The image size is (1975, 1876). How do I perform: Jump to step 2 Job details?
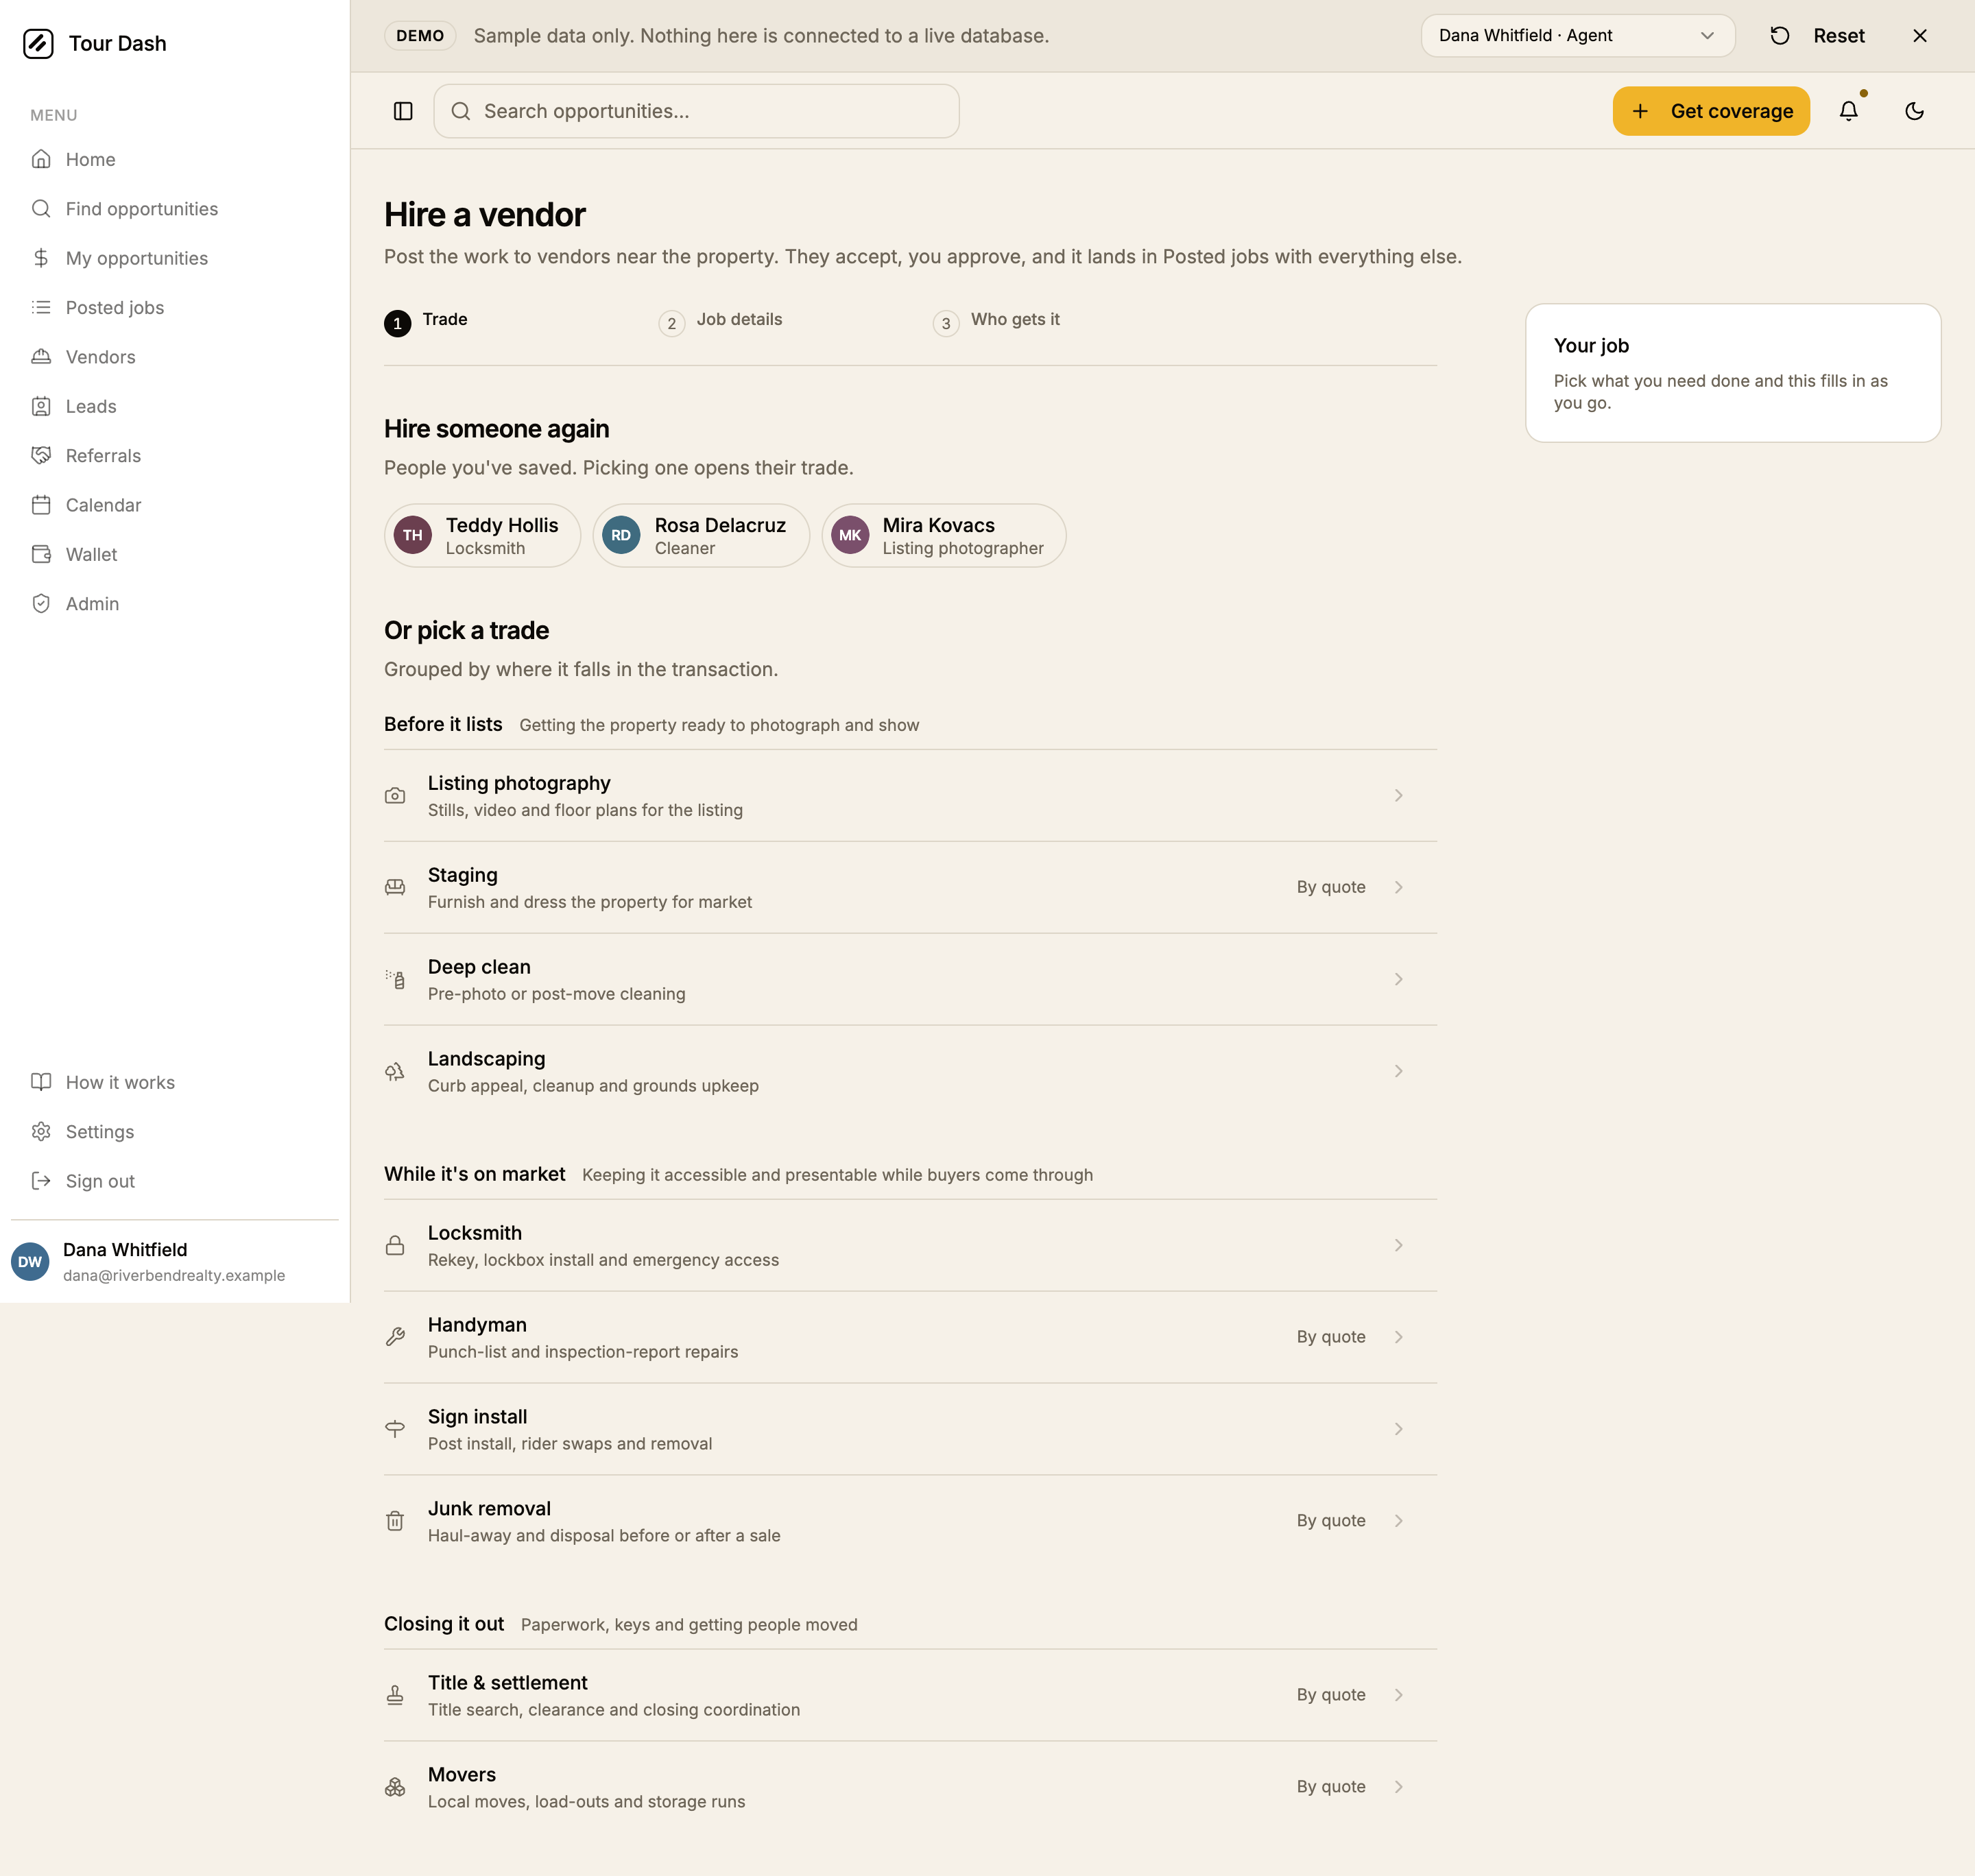pyautogui.click(x=721, y=321)
